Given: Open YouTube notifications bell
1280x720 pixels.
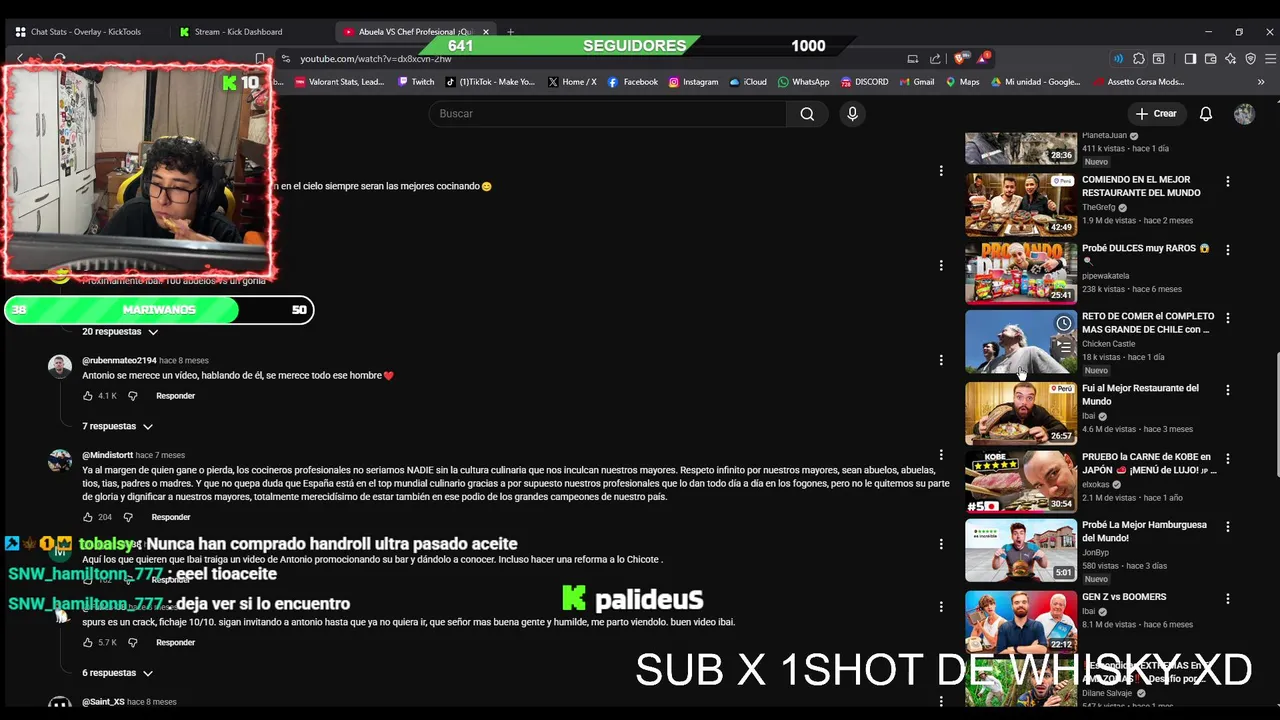Looking at the screenshot, I should (1206, 114).
